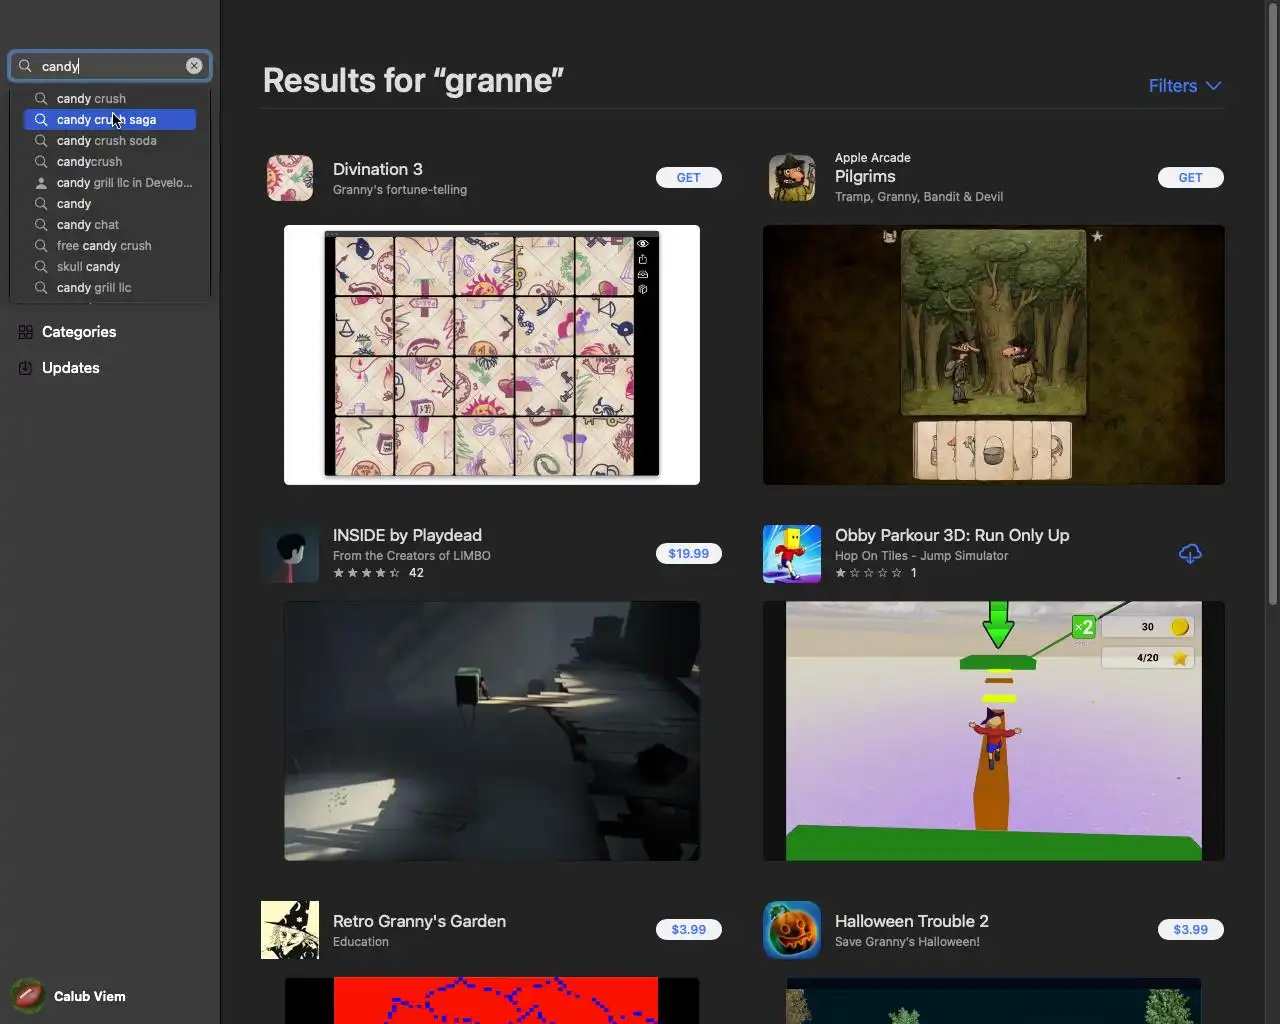Open the Retro Granny's Garden title
Viewport: 1280px width, 1024px height.
click(x=419, y=921)
